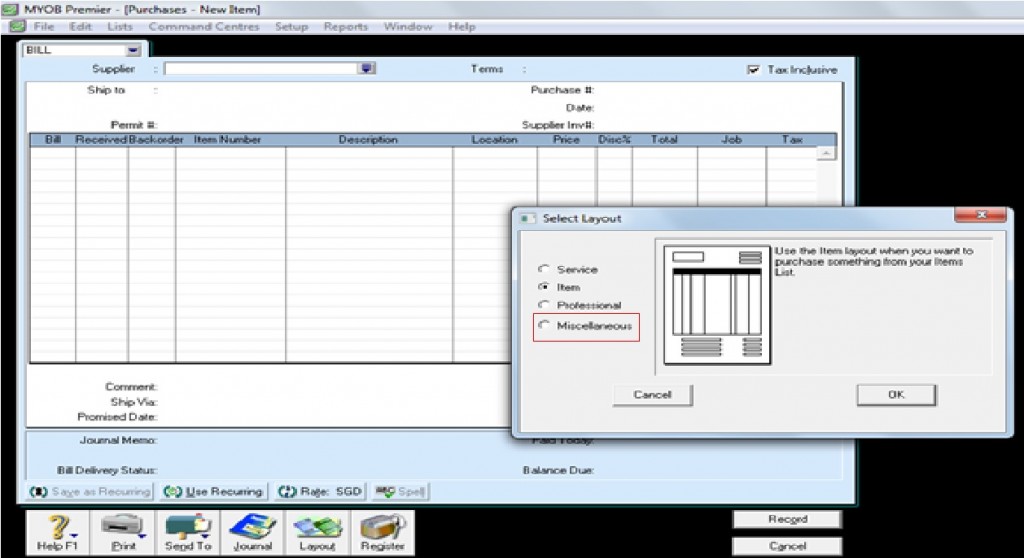Toggle the Tax Inclusive checkbox

click(x=753, y=69)
